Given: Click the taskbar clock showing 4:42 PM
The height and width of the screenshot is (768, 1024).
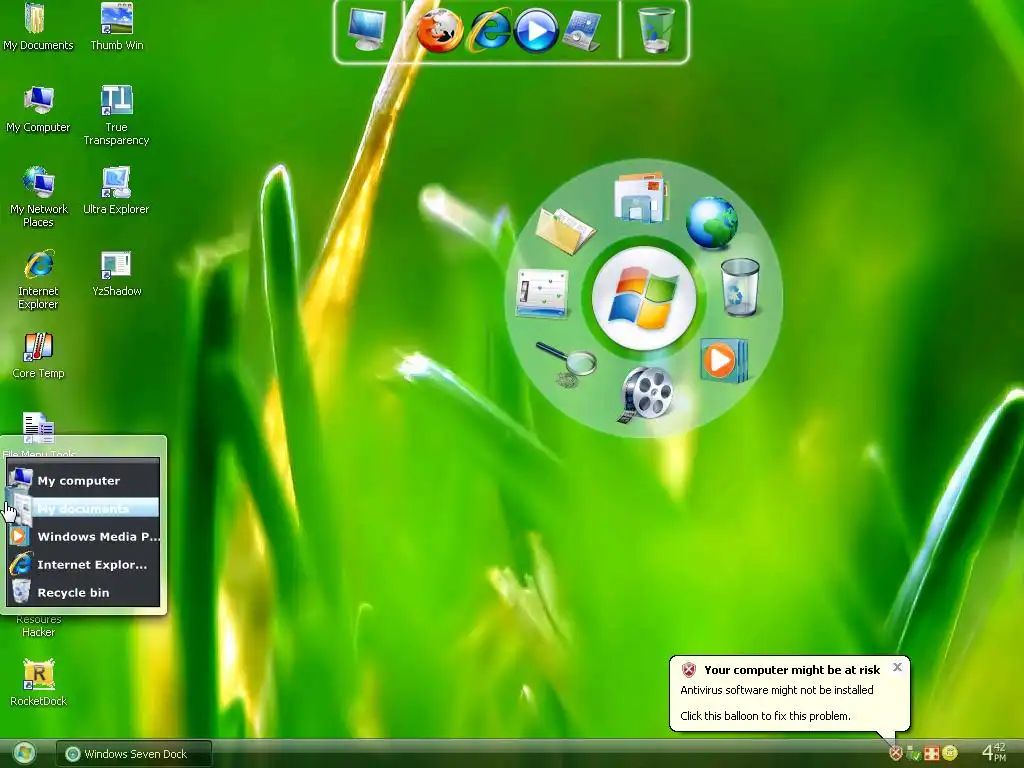Looking at the screenshot, I should [994, 752].
